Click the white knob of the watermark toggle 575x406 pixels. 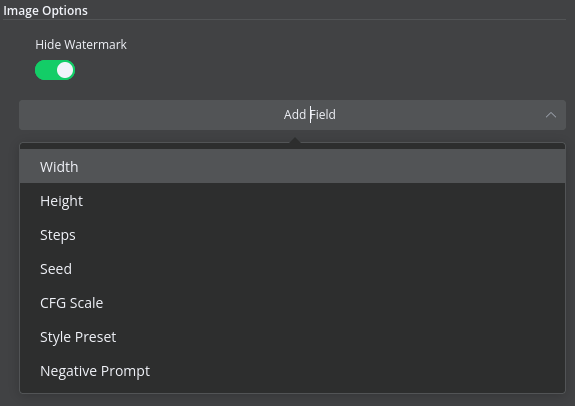point(65,70)
